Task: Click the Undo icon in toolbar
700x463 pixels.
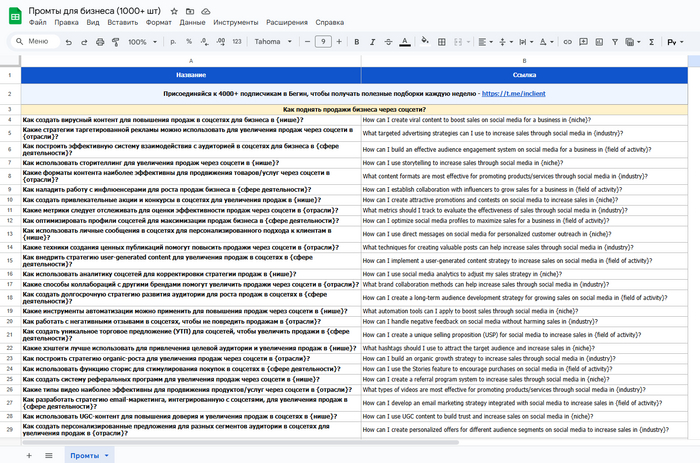Action: pos(68,42)
